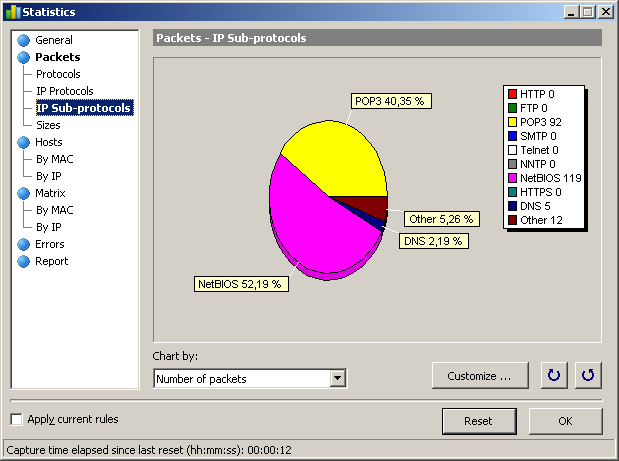Screen dimensions: 619x461
Task: Select the General tree item
Action: [x=54, y=40]
